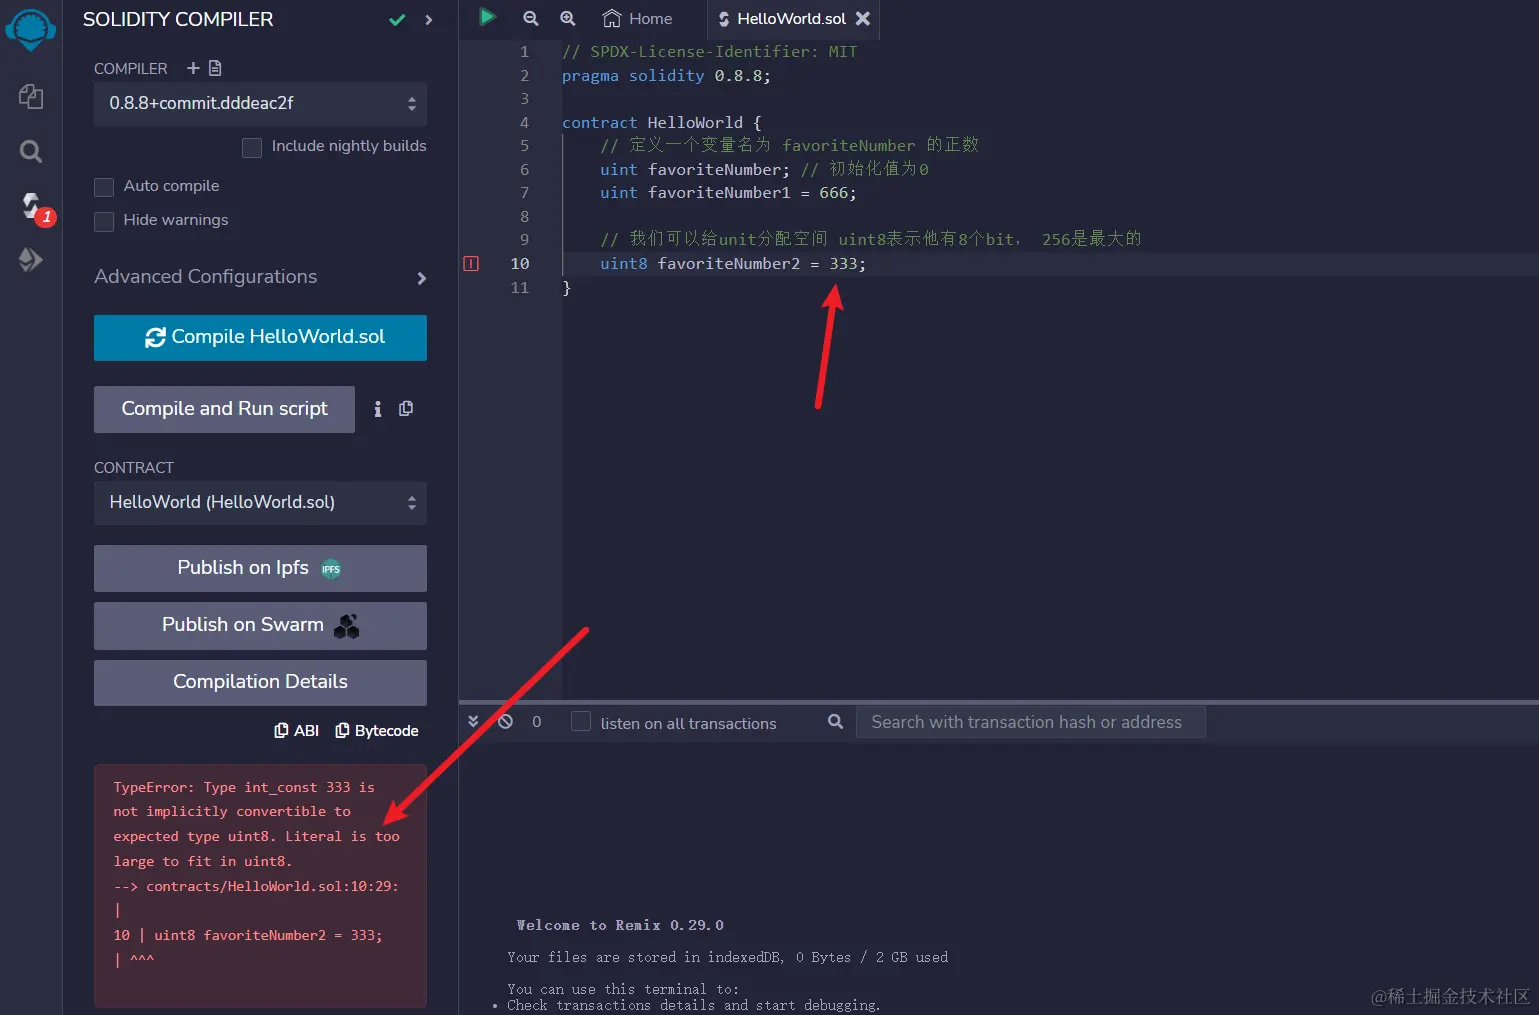Copy the script documentation icon
The width and height of the screenshot is (1539, 1015).
point(406,408)
